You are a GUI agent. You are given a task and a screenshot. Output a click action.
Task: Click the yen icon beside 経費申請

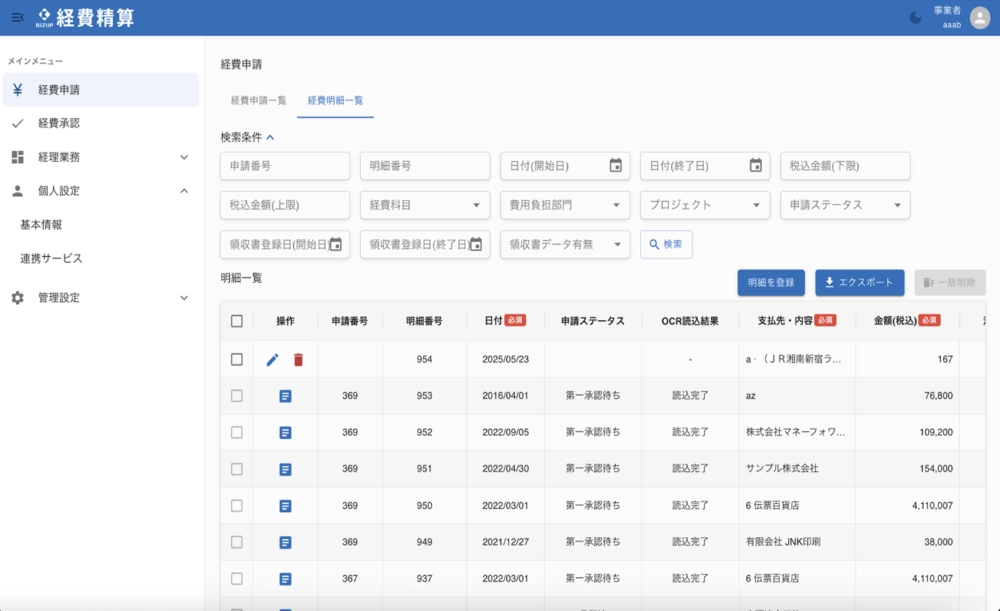(x=18, y=90)
